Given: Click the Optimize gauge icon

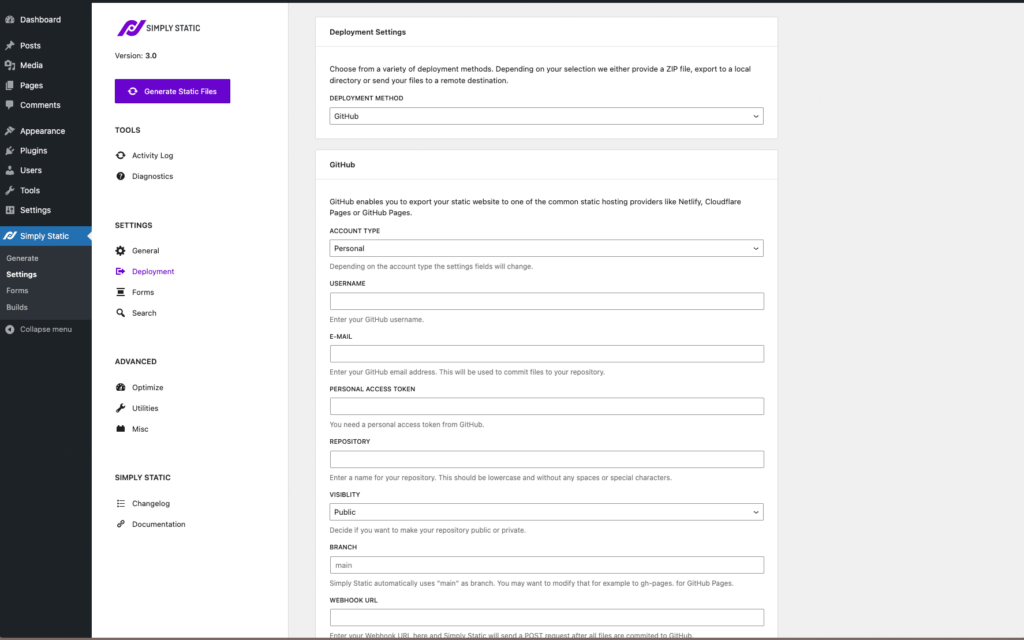Looking at the screenshot, I should [120, 387].
